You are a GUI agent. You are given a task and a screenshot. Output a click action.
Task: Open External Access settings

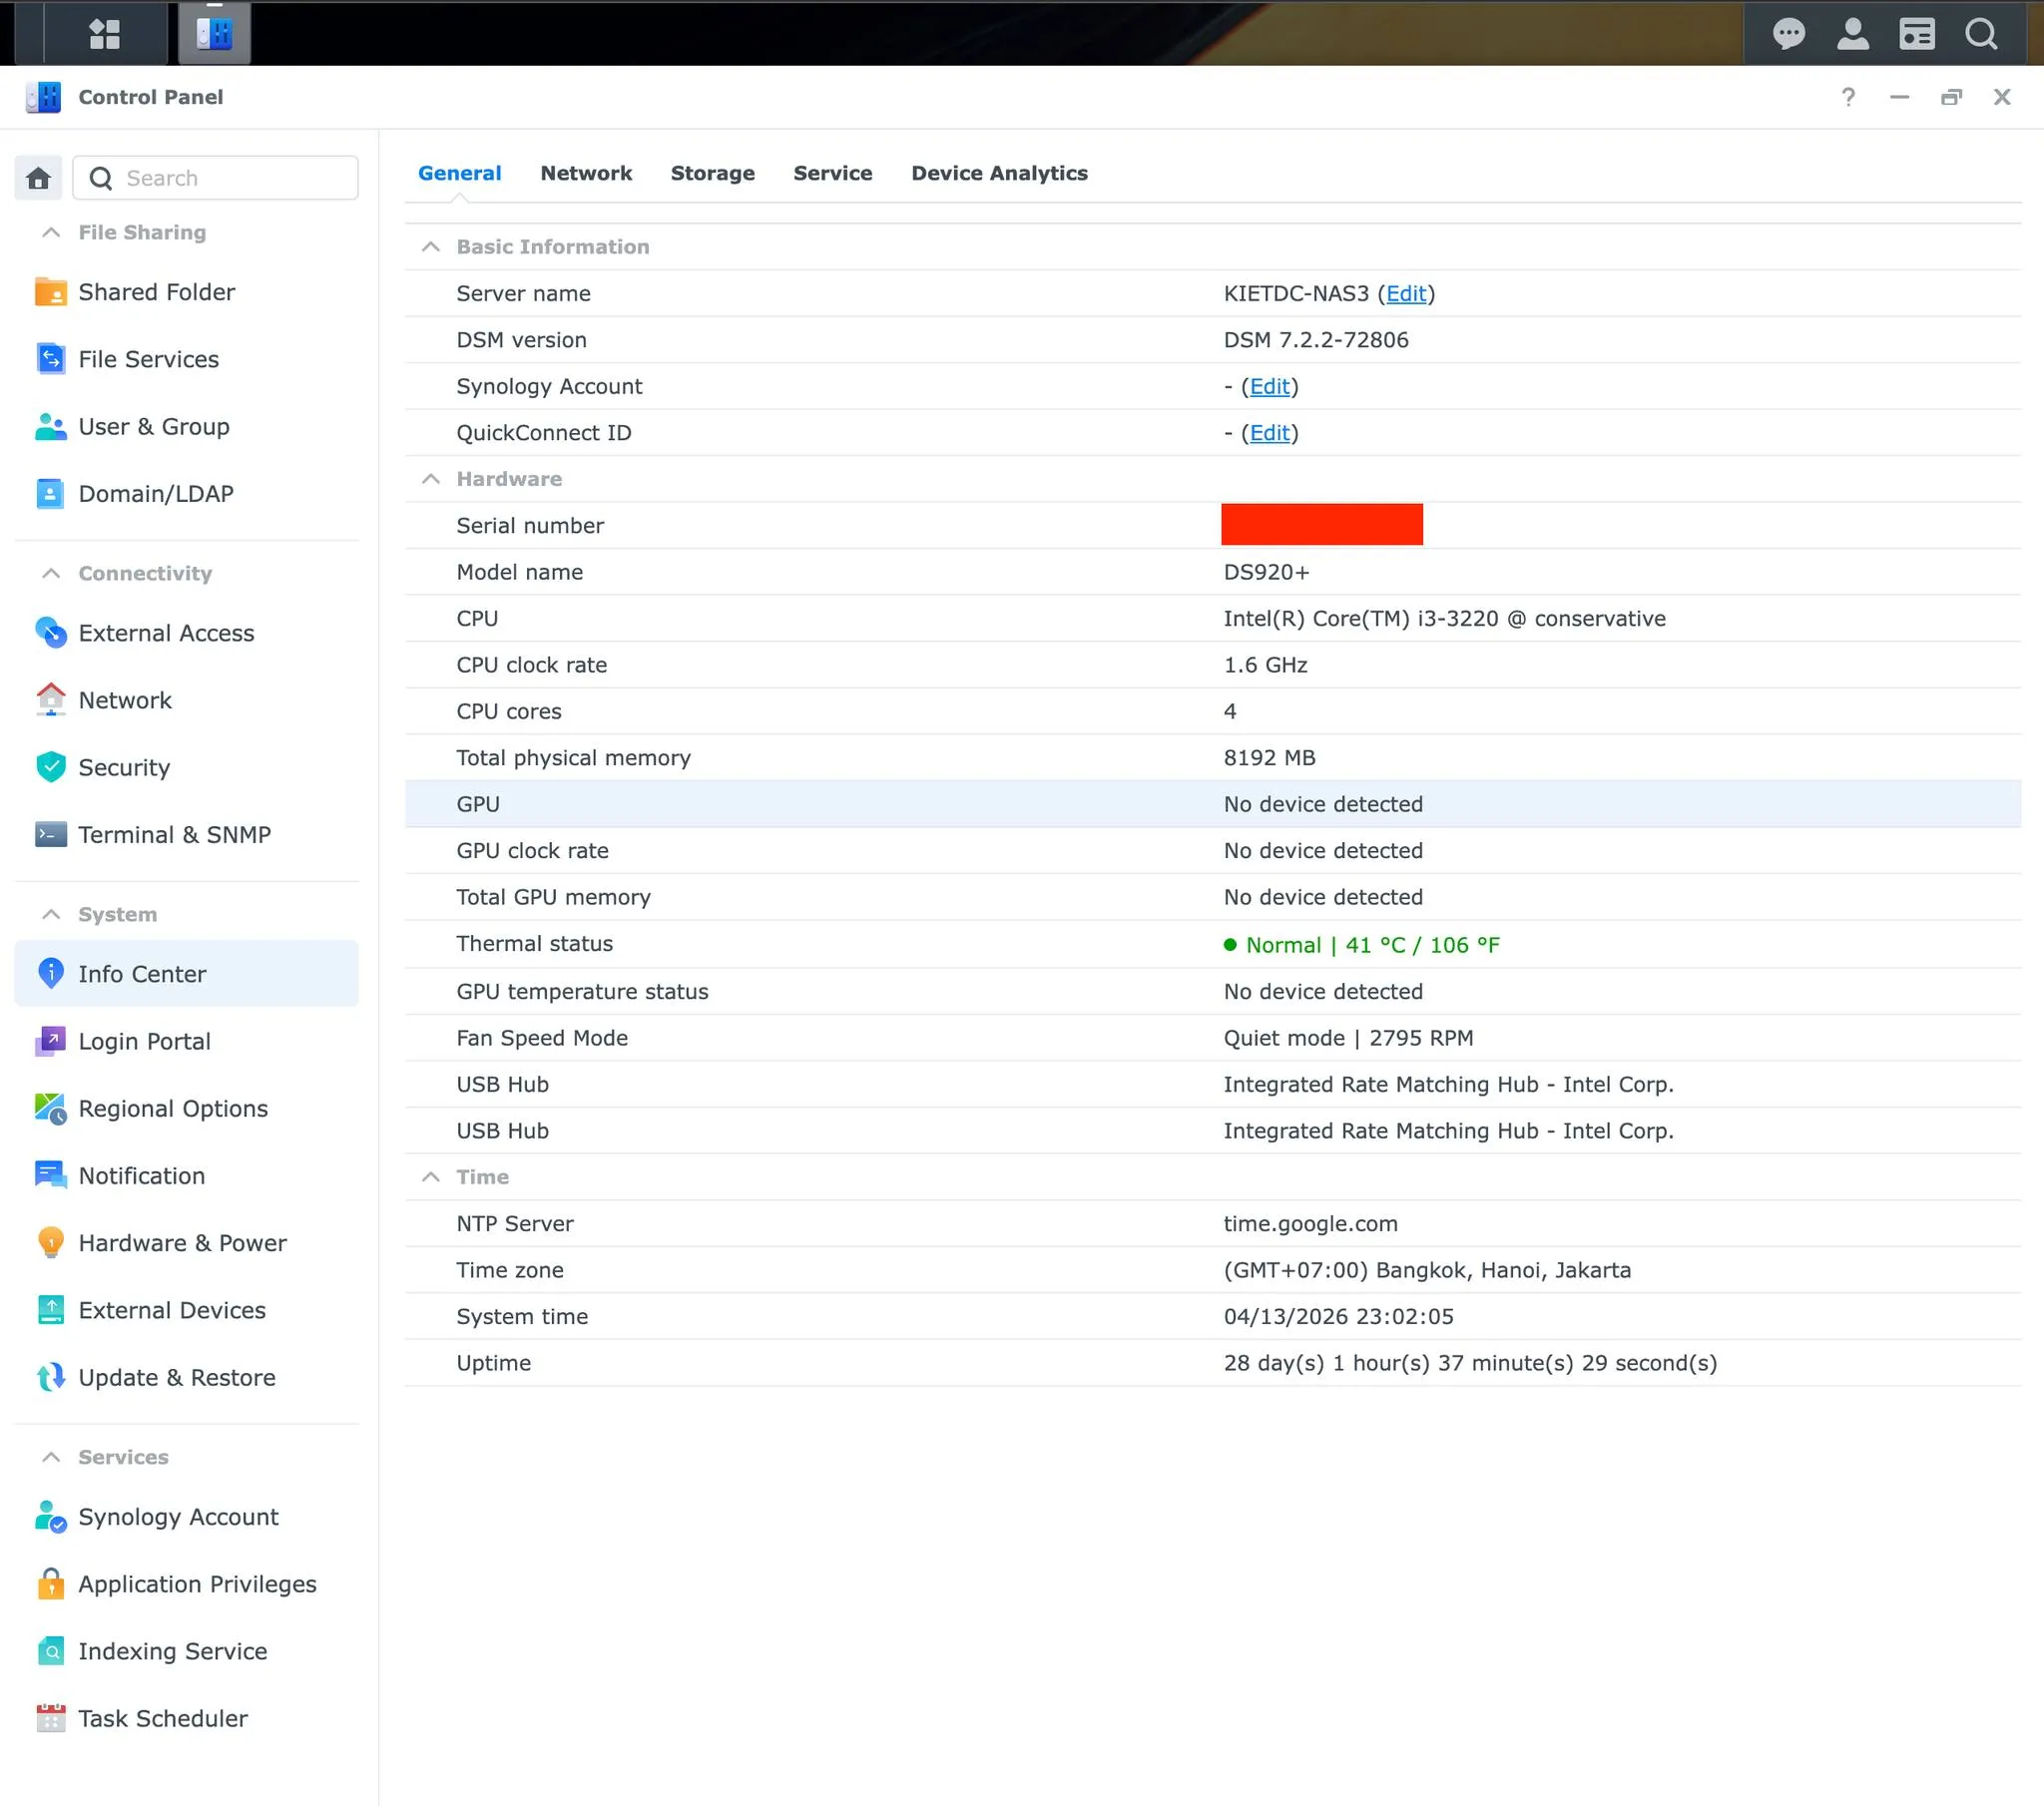pos(187,633)
